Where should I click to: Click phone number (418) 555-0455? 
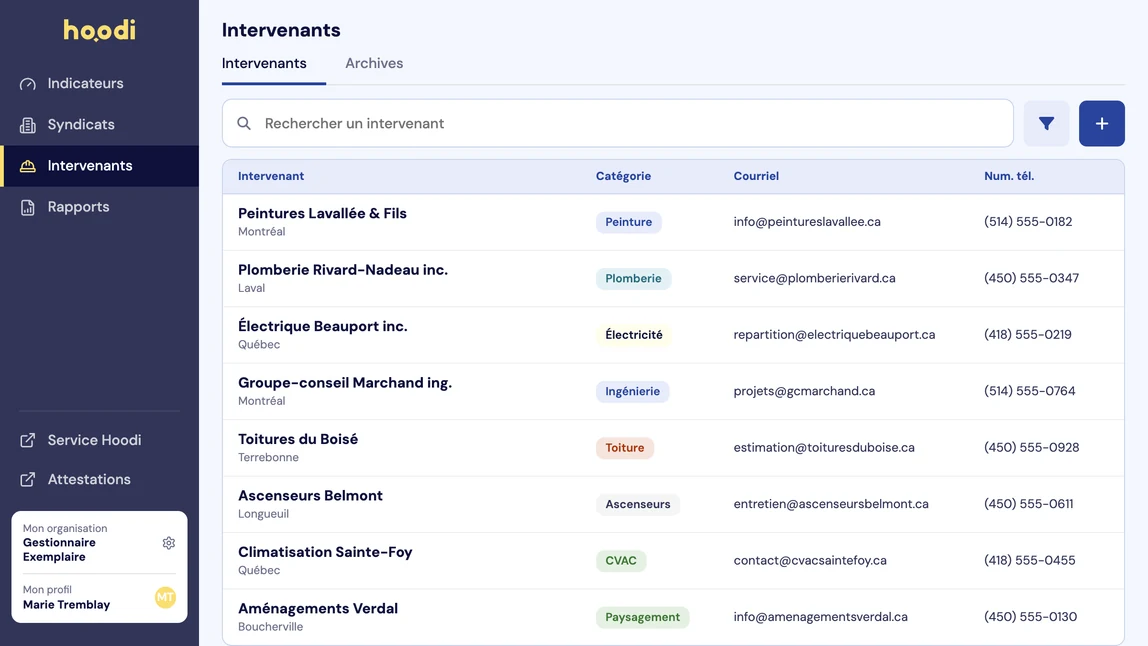(x=1029, y=560)
